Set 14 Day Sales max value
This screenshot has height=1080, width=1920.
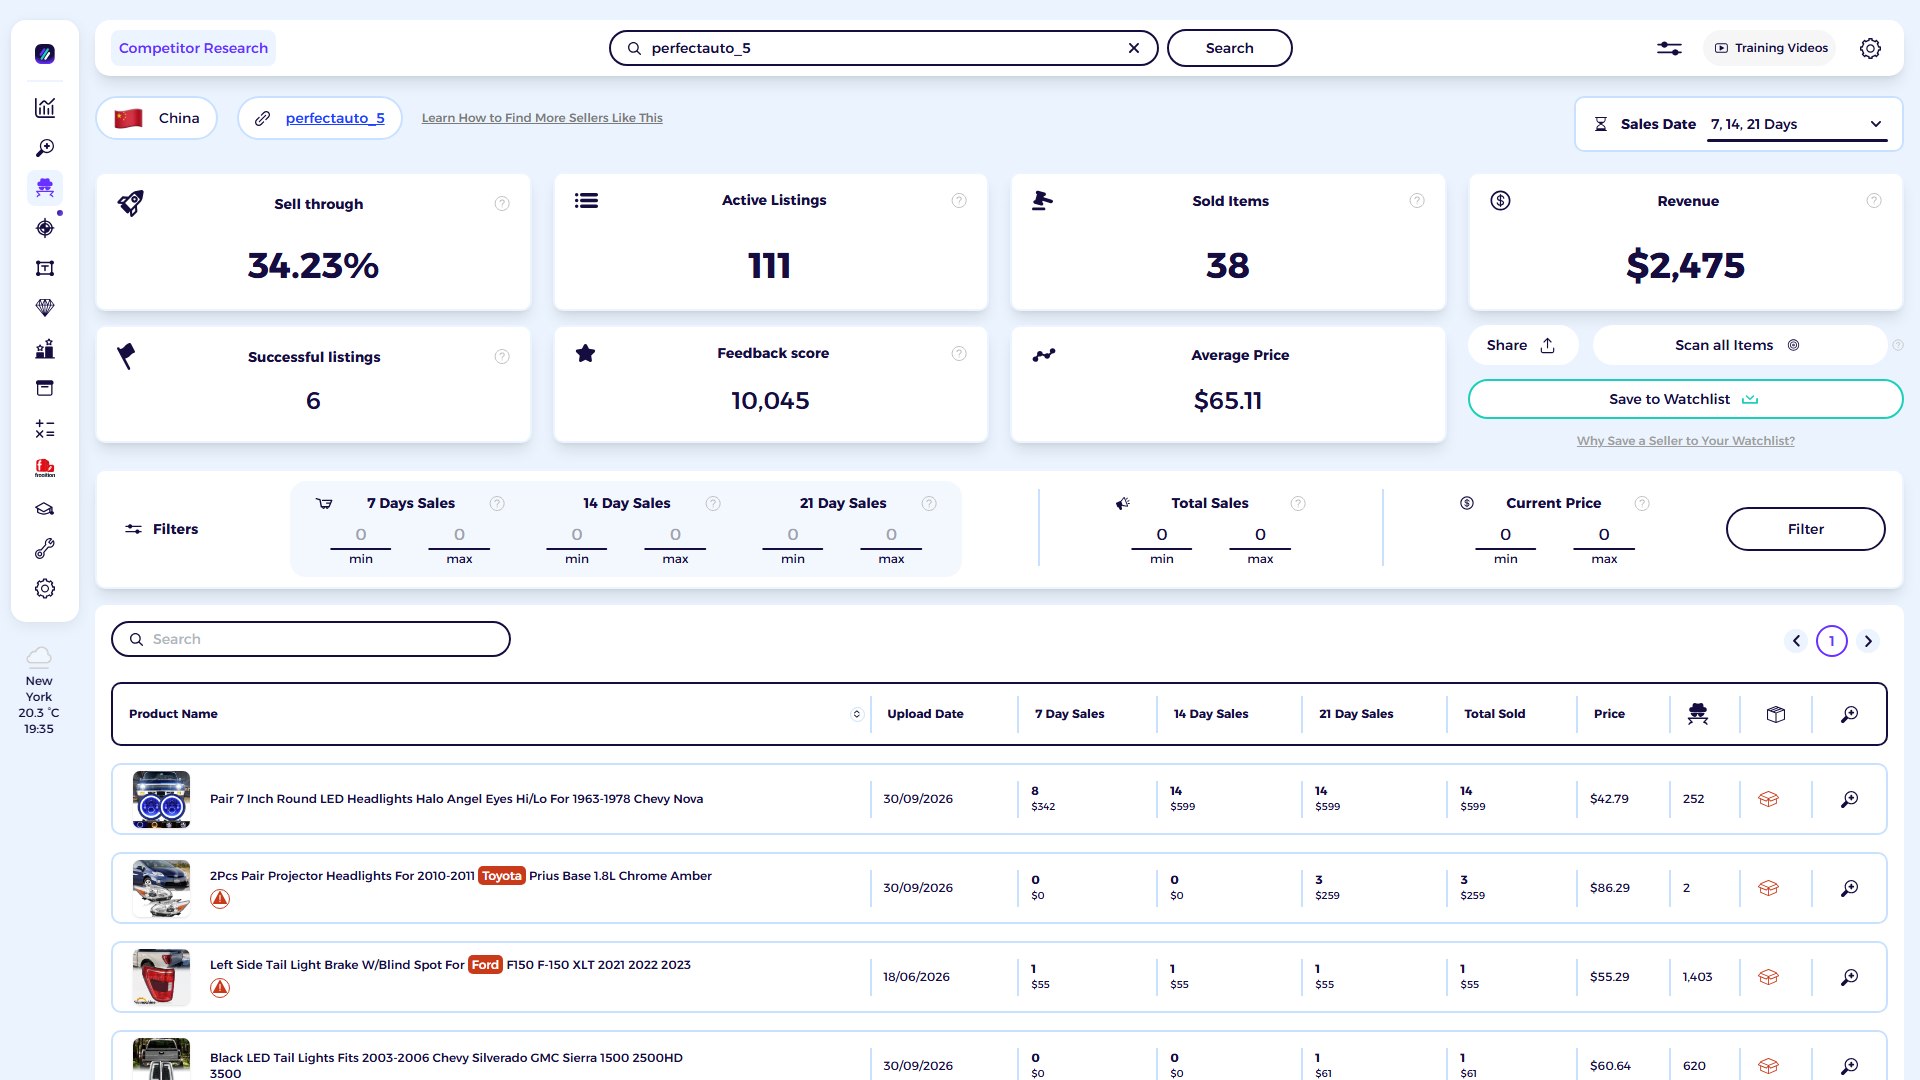[675, 535]
